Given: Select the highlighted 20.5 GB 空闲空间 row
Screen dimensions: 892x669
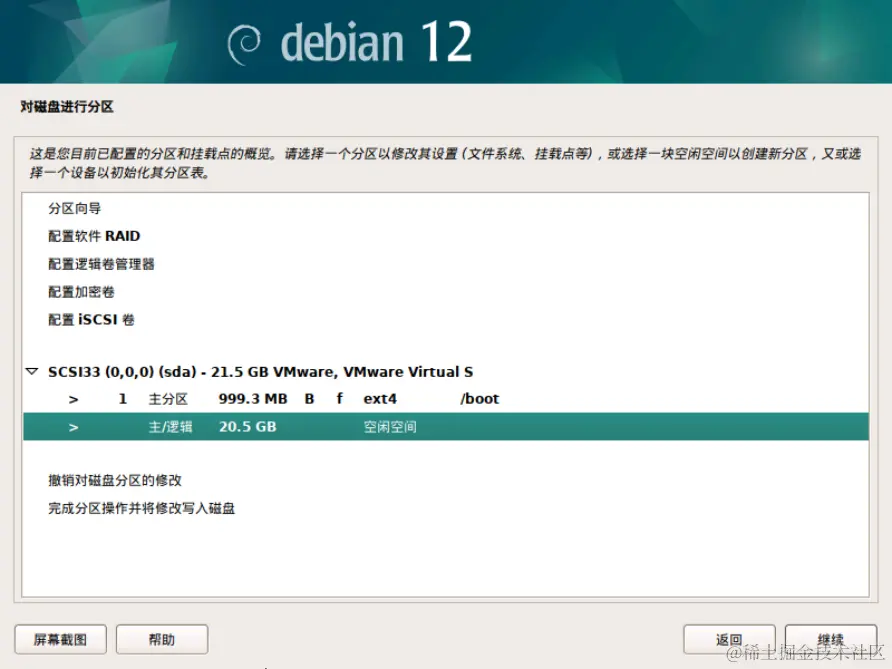Looking at the screenshot, I should click(x=400, y=426).
